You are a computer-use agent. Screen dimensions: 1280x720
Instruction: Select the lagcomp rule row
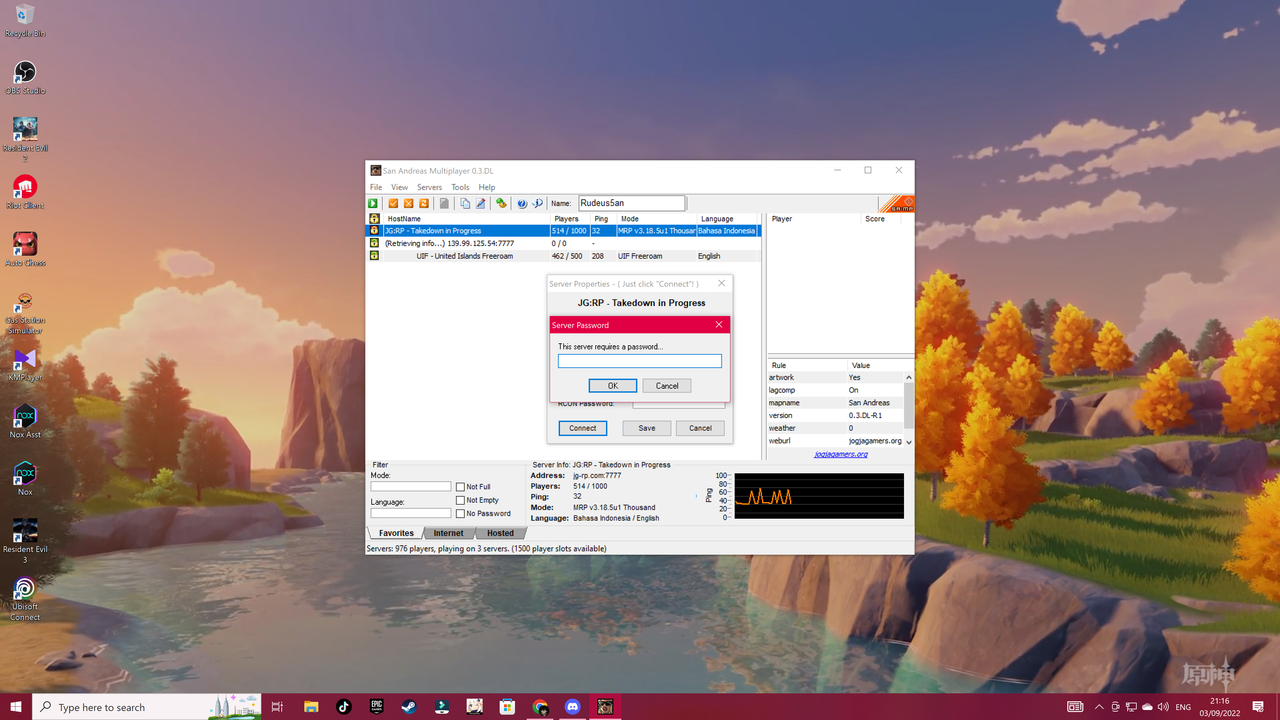coord(836,390)
